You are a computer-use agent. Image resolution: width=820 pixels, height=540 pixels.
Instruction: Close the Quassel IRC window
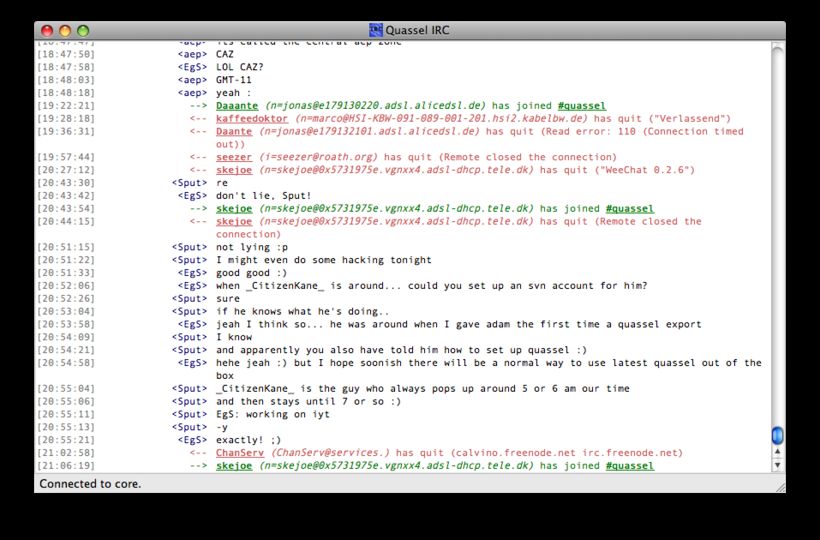pos(47,31)
